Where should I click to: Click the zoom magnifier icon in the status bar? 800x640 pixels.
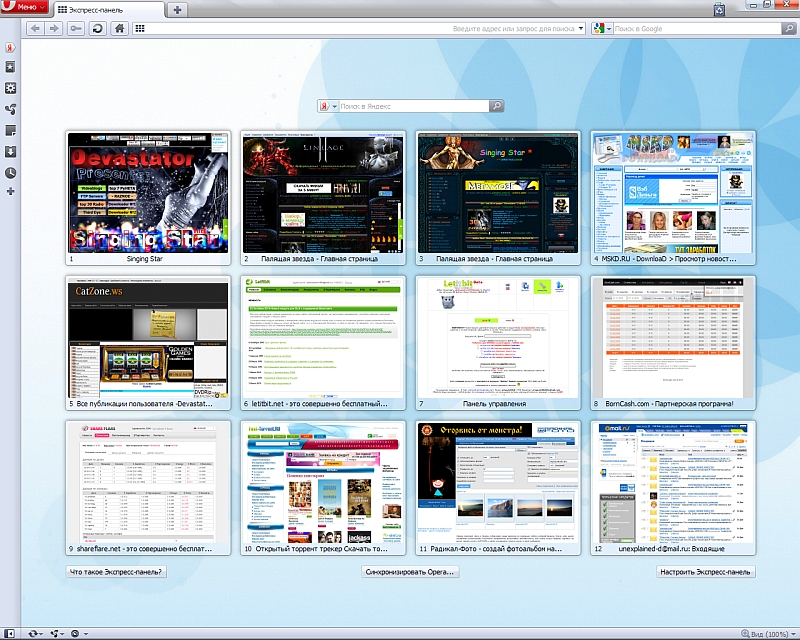coord(745,633)
